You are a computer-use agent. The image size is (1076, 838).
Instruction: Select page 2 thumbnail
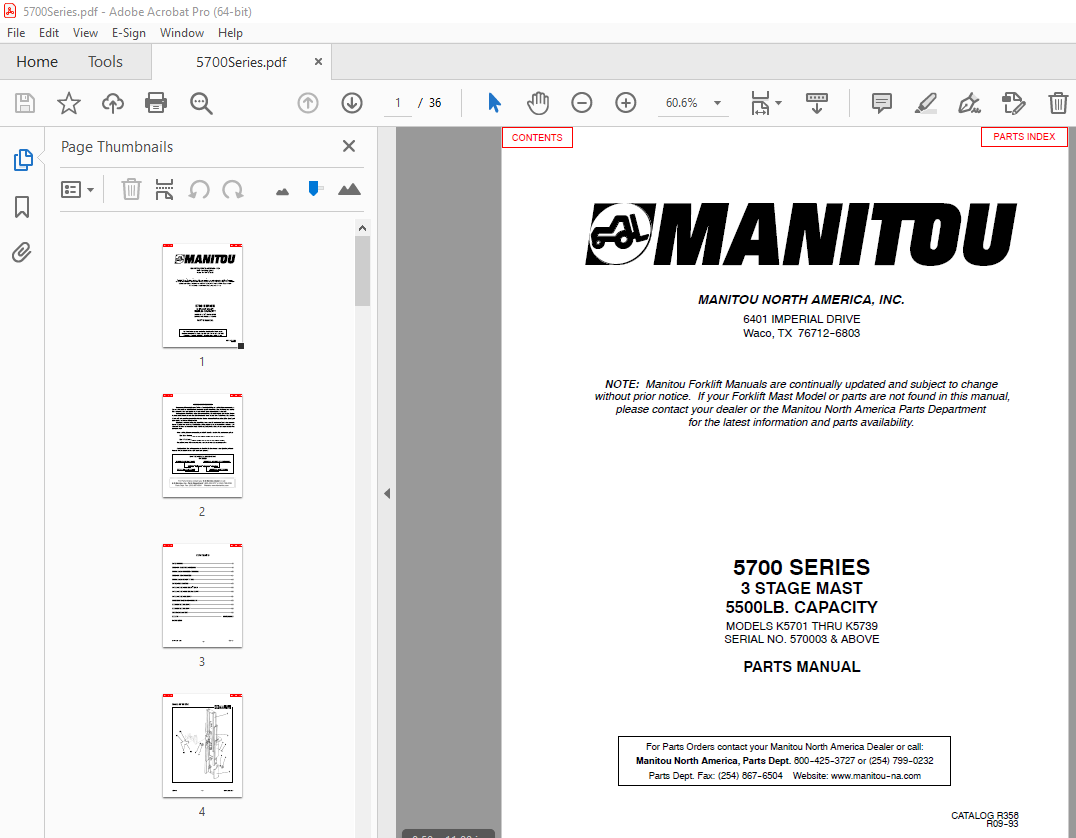click(202, 445)
